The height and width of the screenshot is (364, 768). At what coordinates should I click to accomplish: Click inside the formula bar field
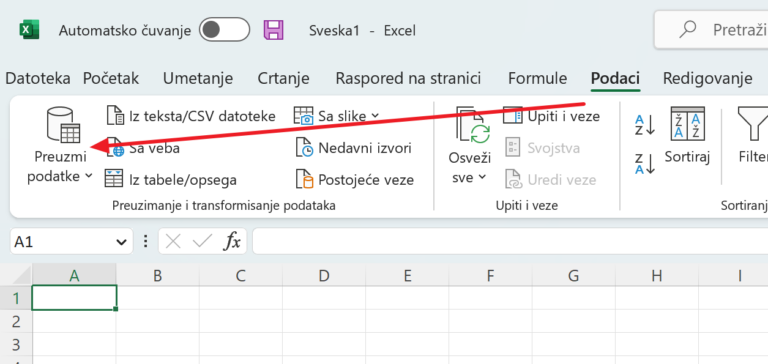(x=510, y=242)
